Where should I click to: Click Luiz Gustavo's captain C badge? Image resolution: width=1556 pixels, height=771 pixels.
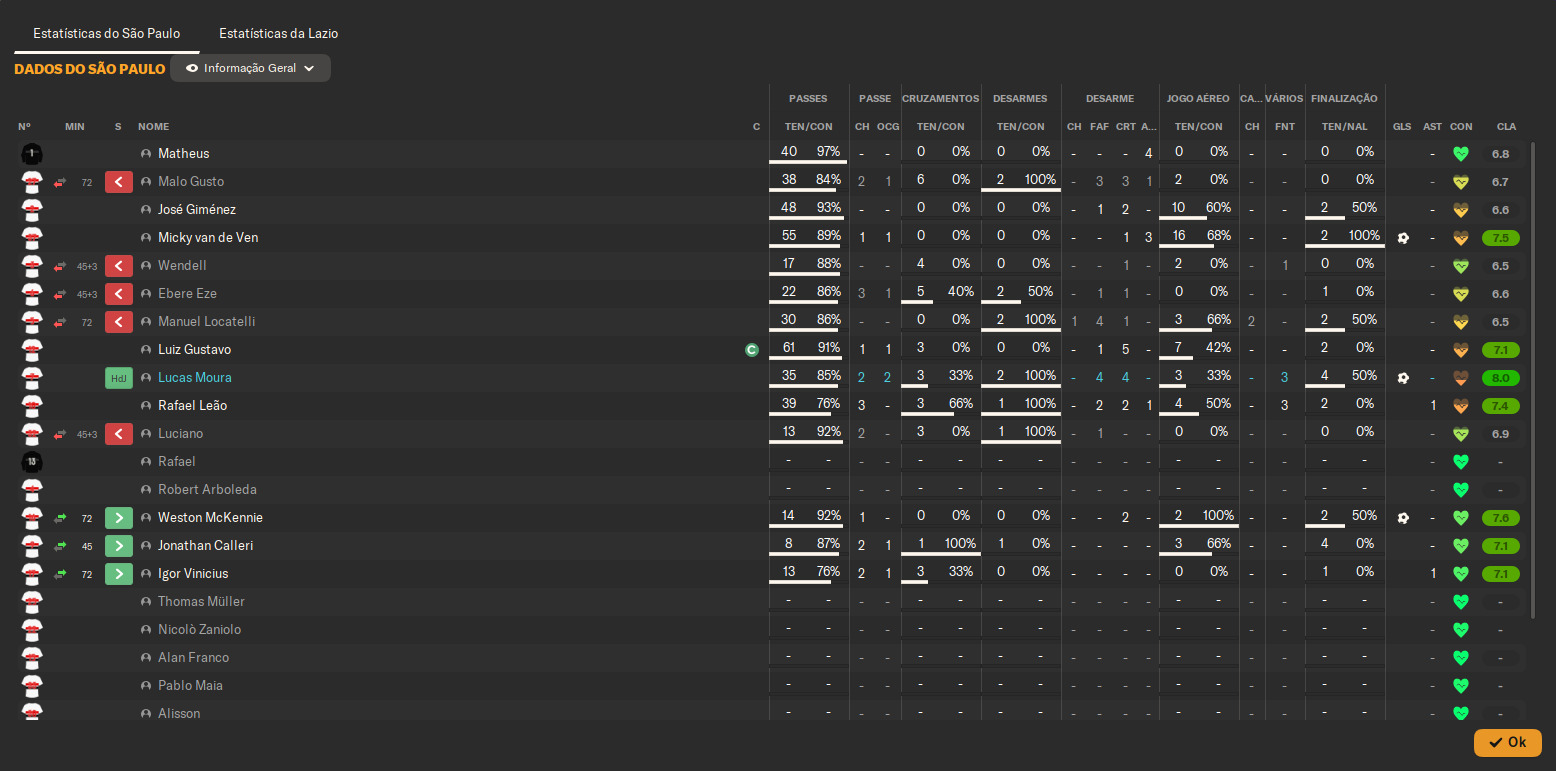pos(752,350)
